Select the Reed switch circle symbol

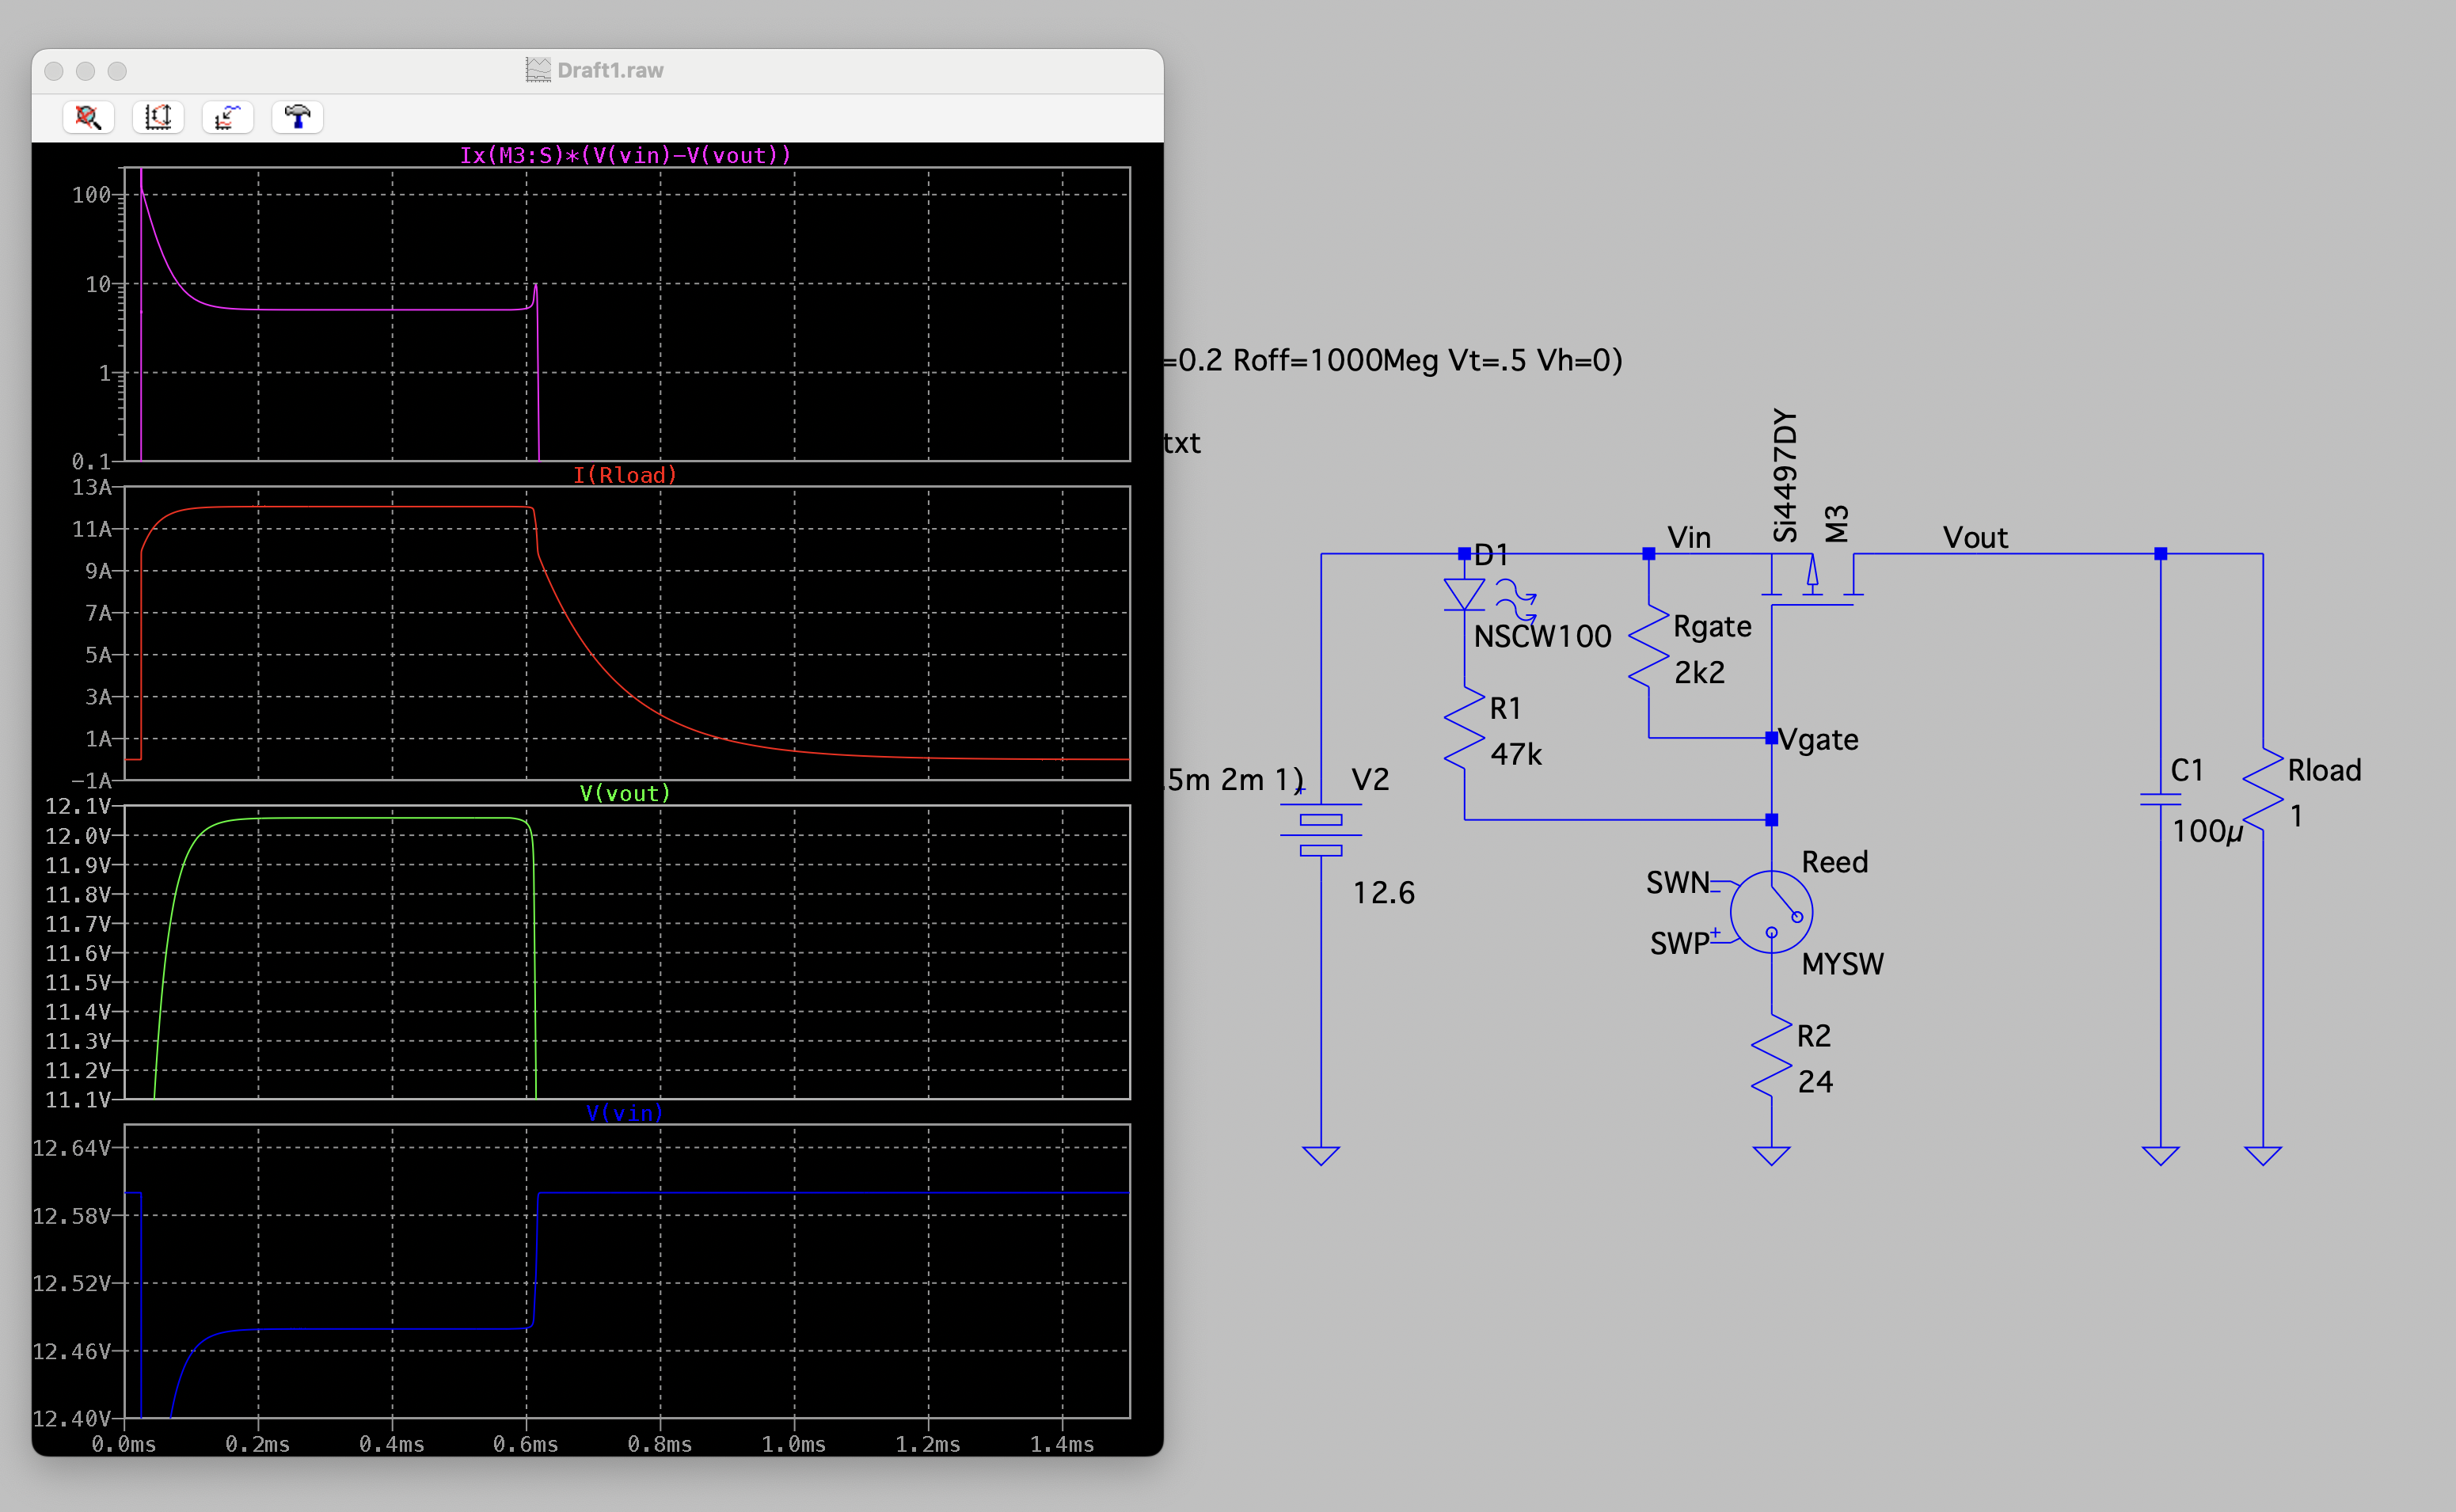point(1771,911)
